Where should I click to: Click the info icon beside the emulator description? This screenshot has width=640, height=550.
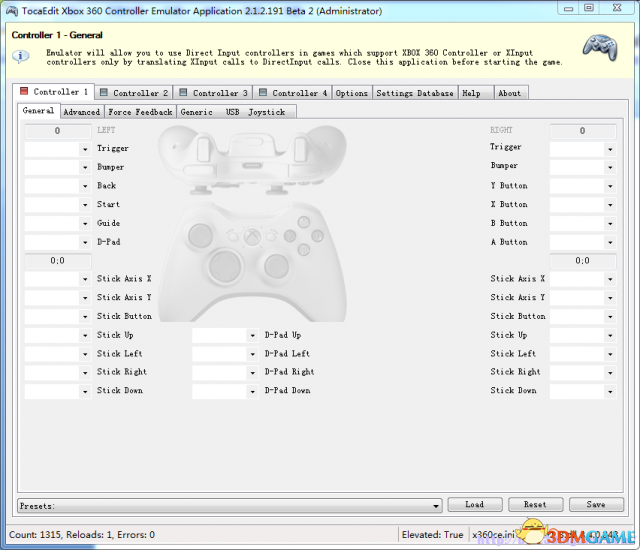point(20,56)
